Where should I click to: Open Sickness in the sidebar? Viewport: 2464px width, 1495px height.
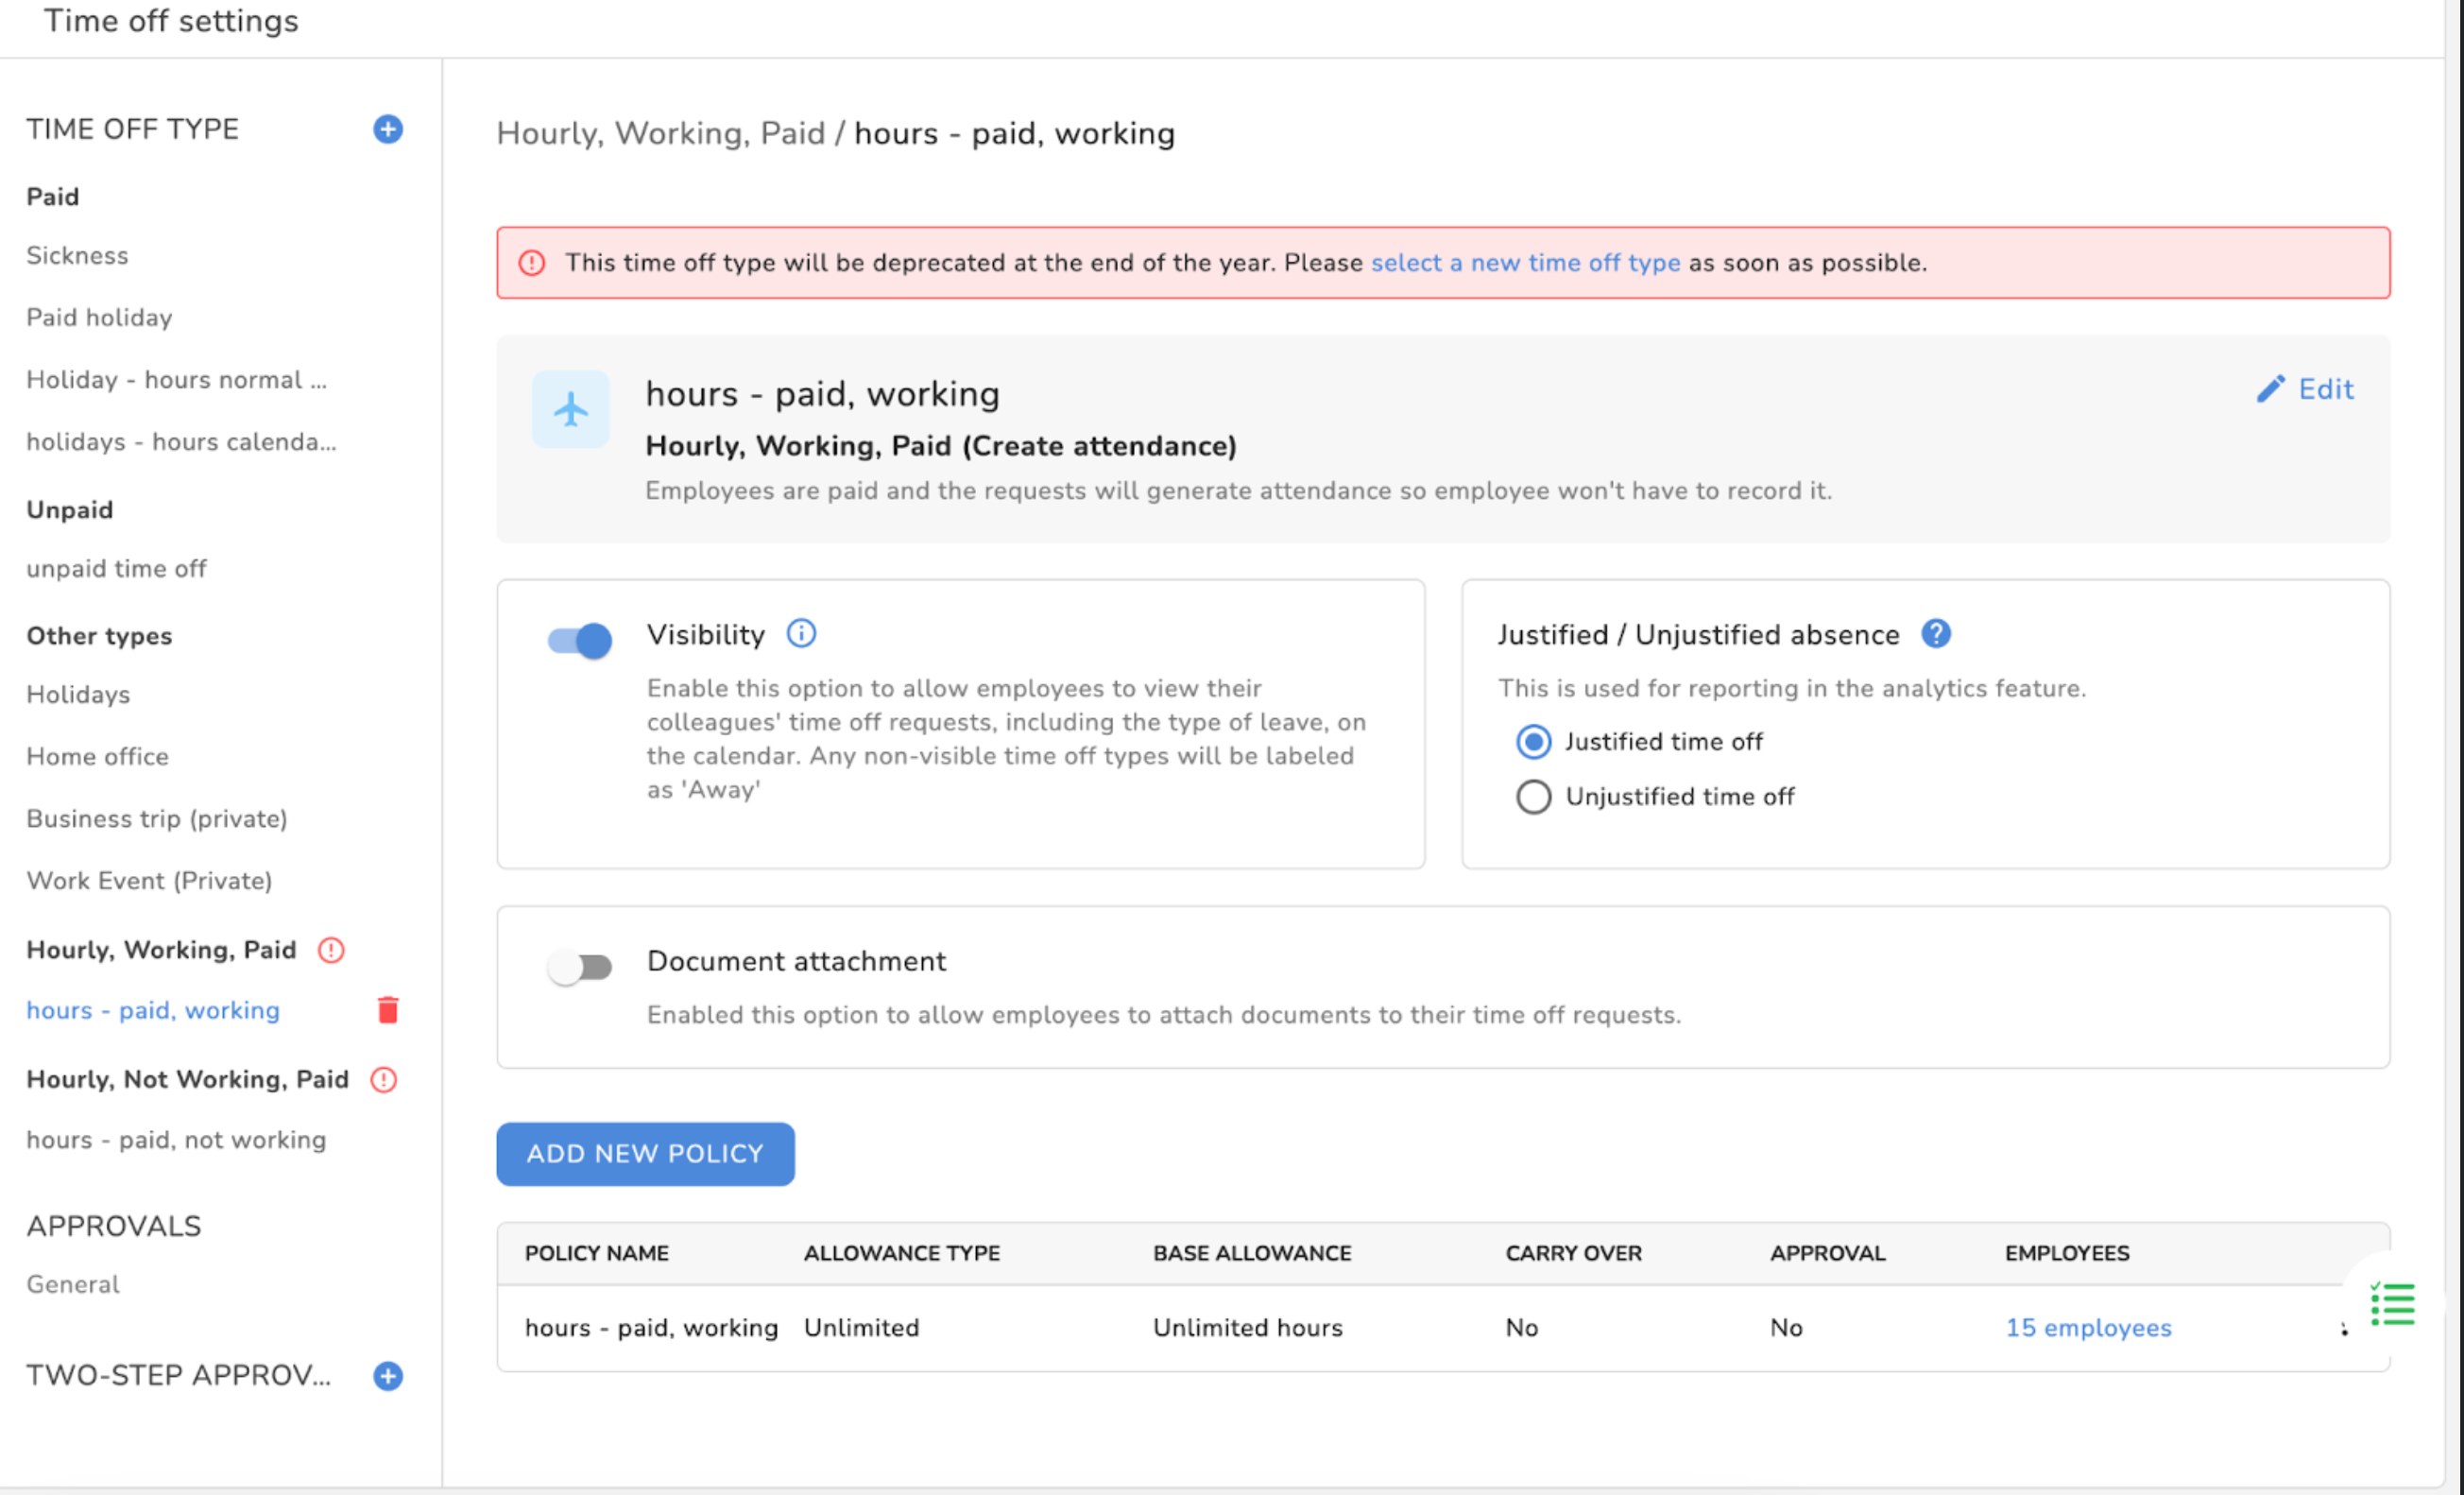click(x=77, y=256)
